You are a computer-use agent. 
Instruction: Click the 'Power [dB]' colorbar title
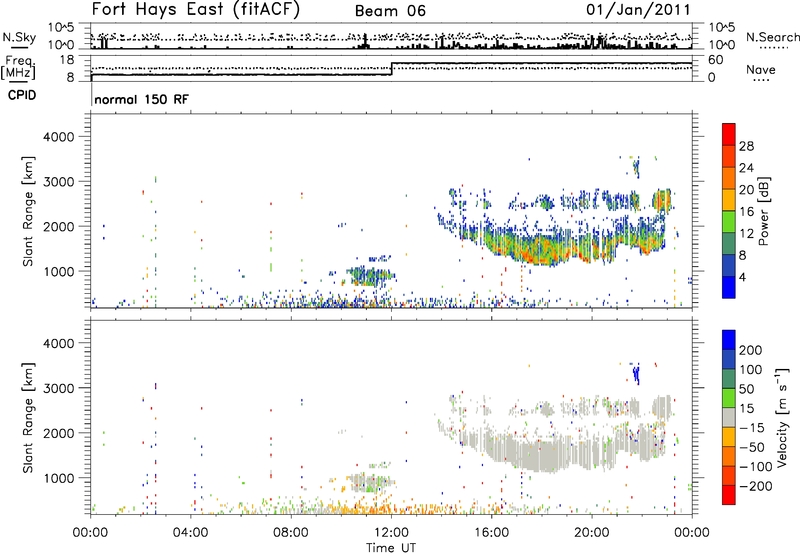[x=764, y=211]
